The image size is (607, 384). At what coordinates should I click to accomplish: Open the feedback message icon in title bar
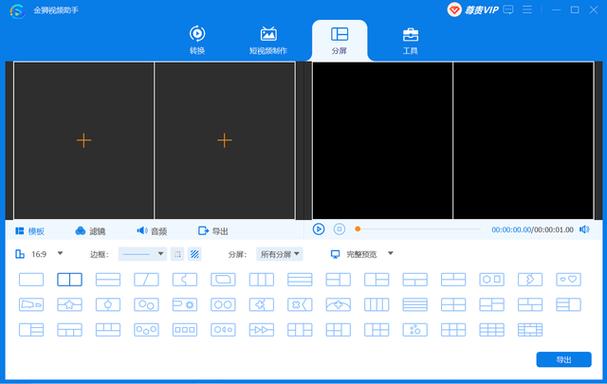[x=508, y=10]
